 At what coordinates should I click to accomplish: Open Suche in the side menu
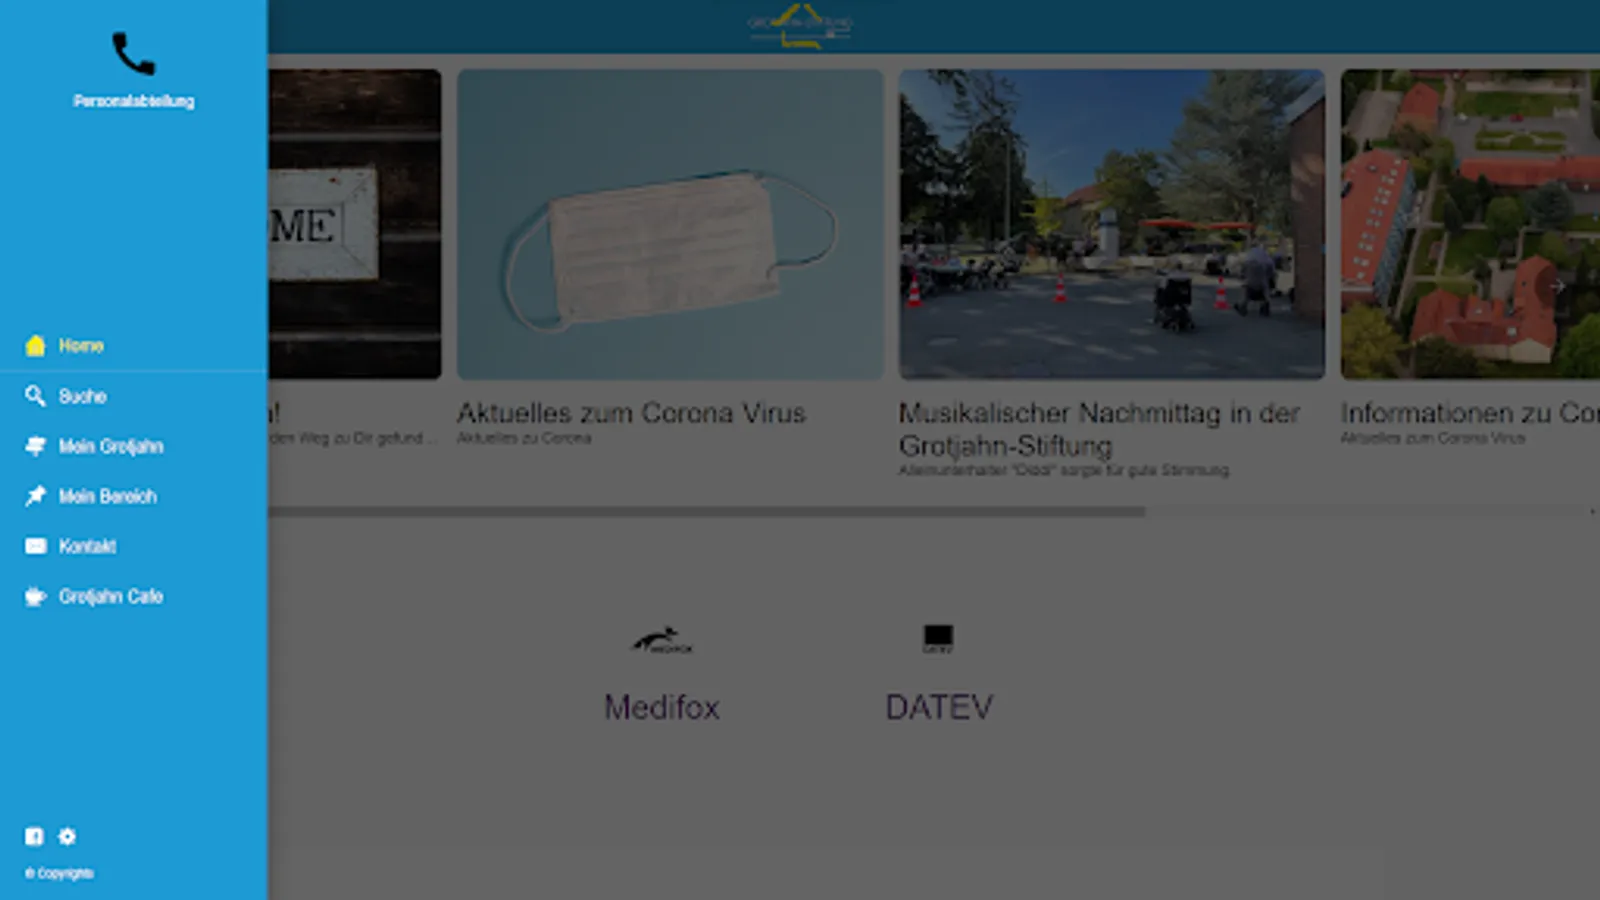tap(134, 396)
